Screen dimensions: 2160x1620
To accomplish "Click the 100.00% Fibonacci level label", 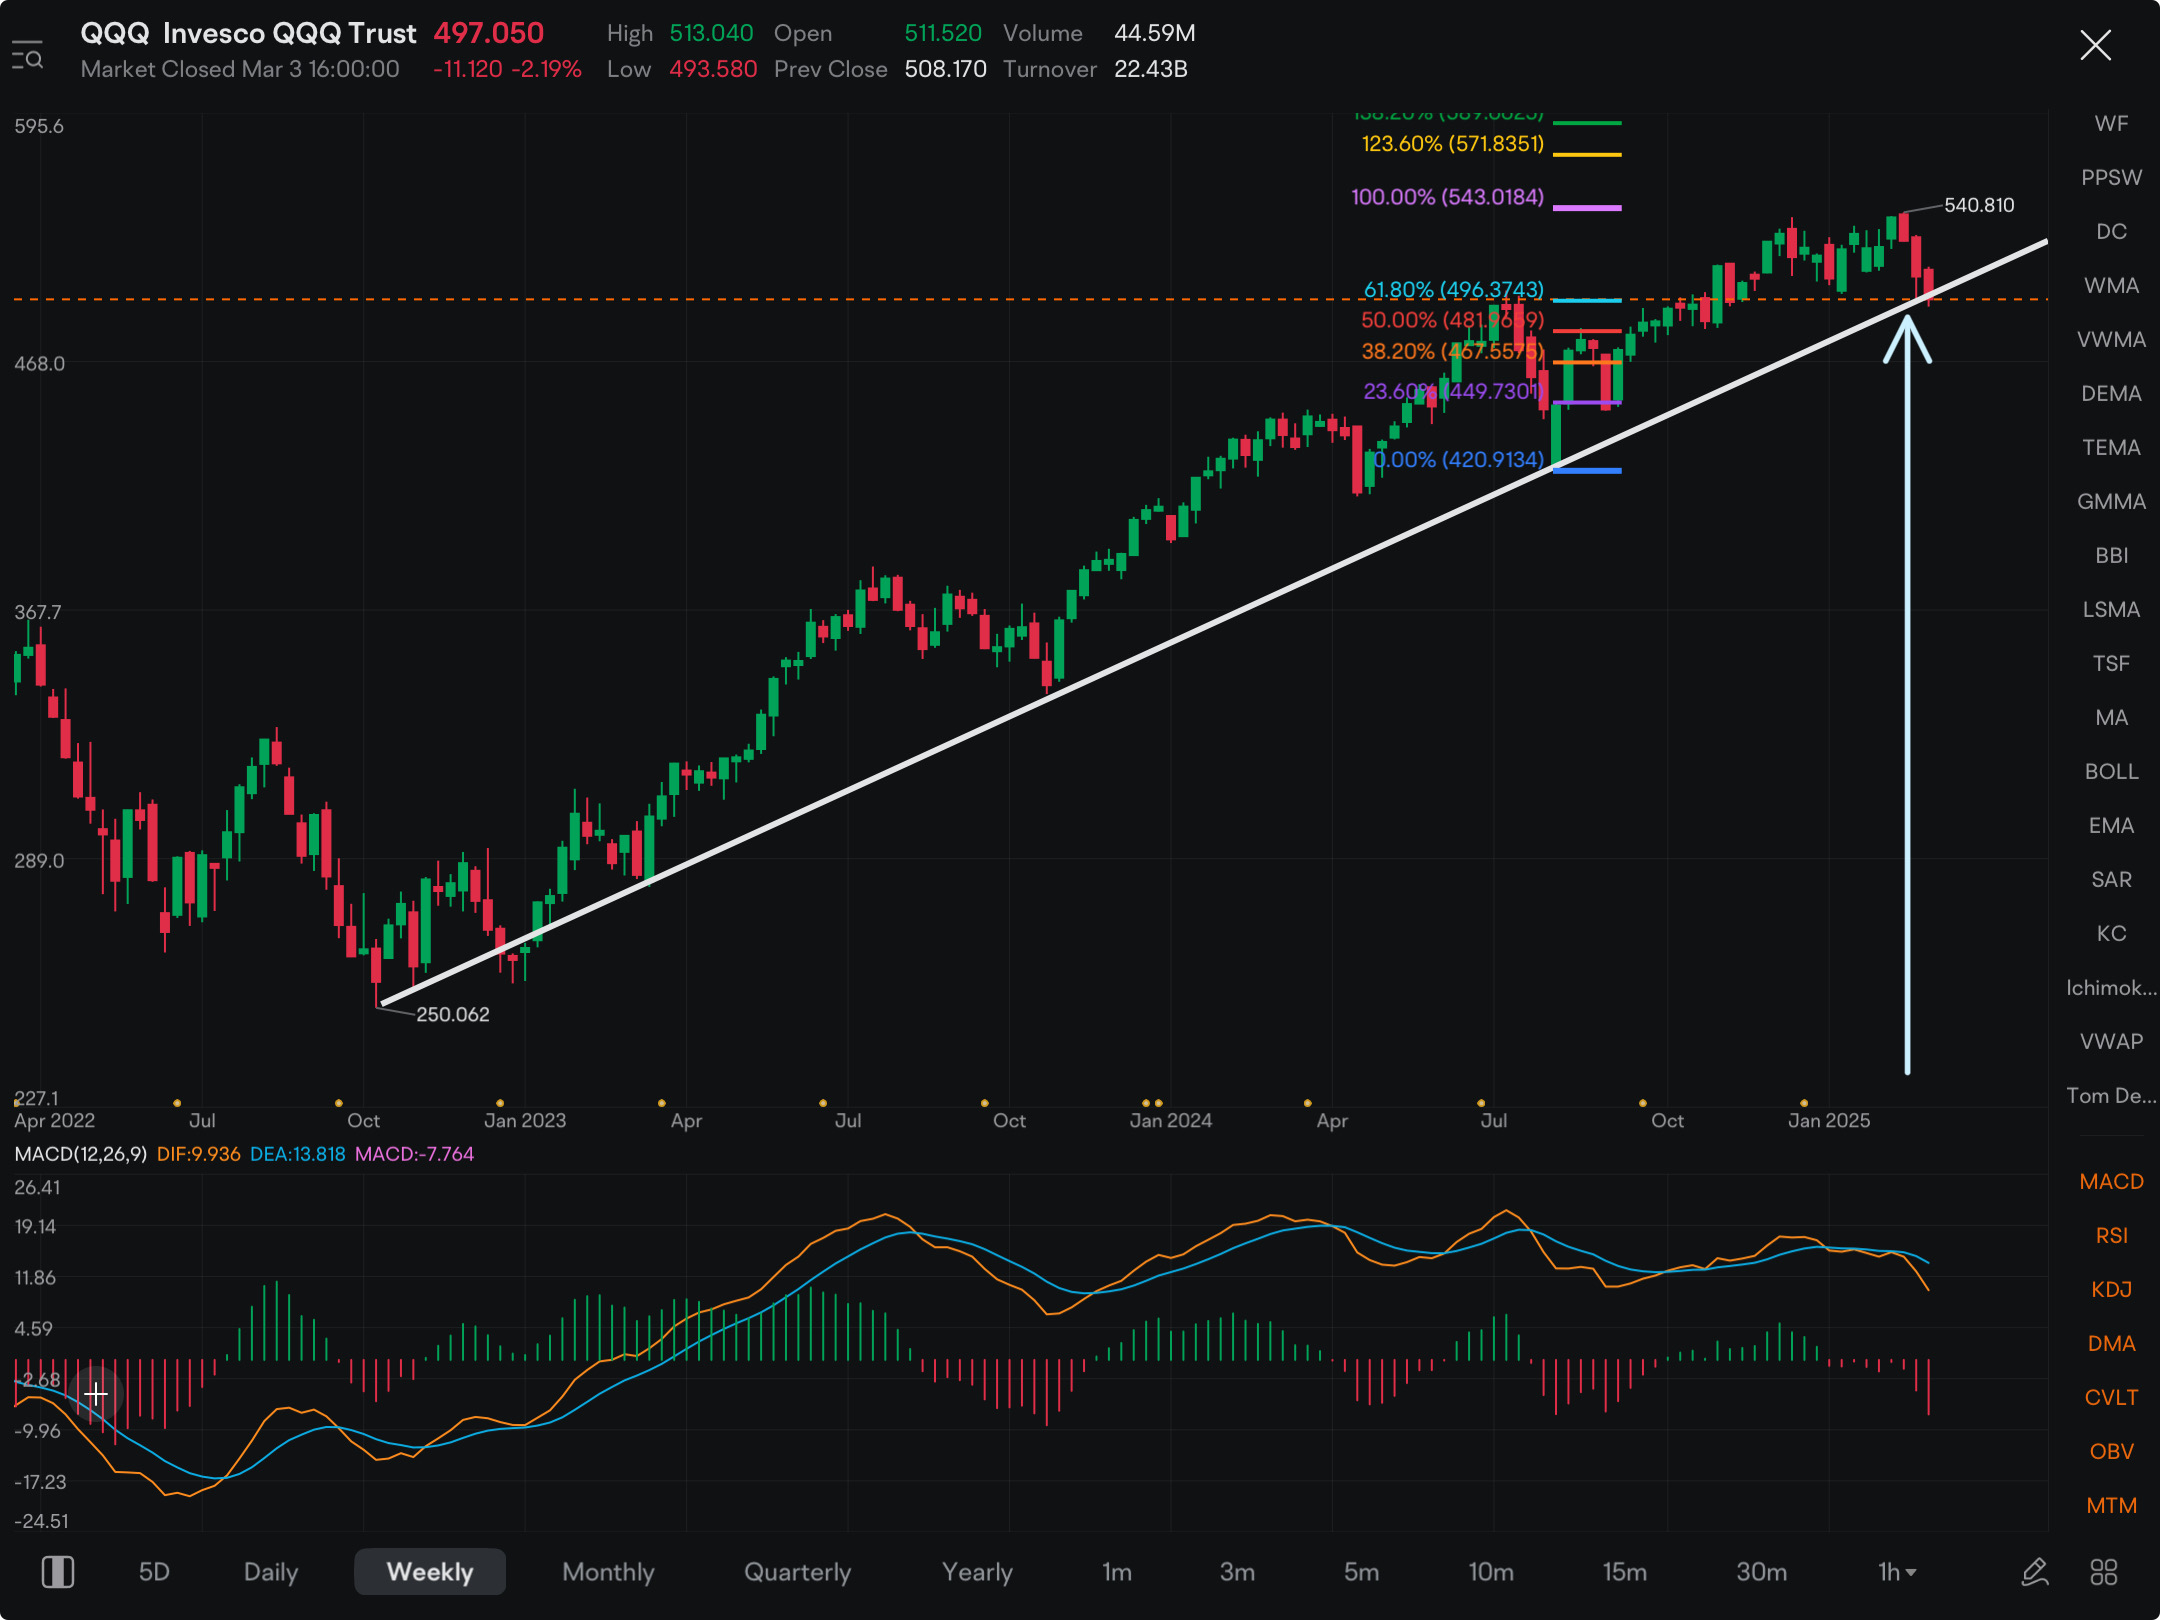I will (1448, 197).
